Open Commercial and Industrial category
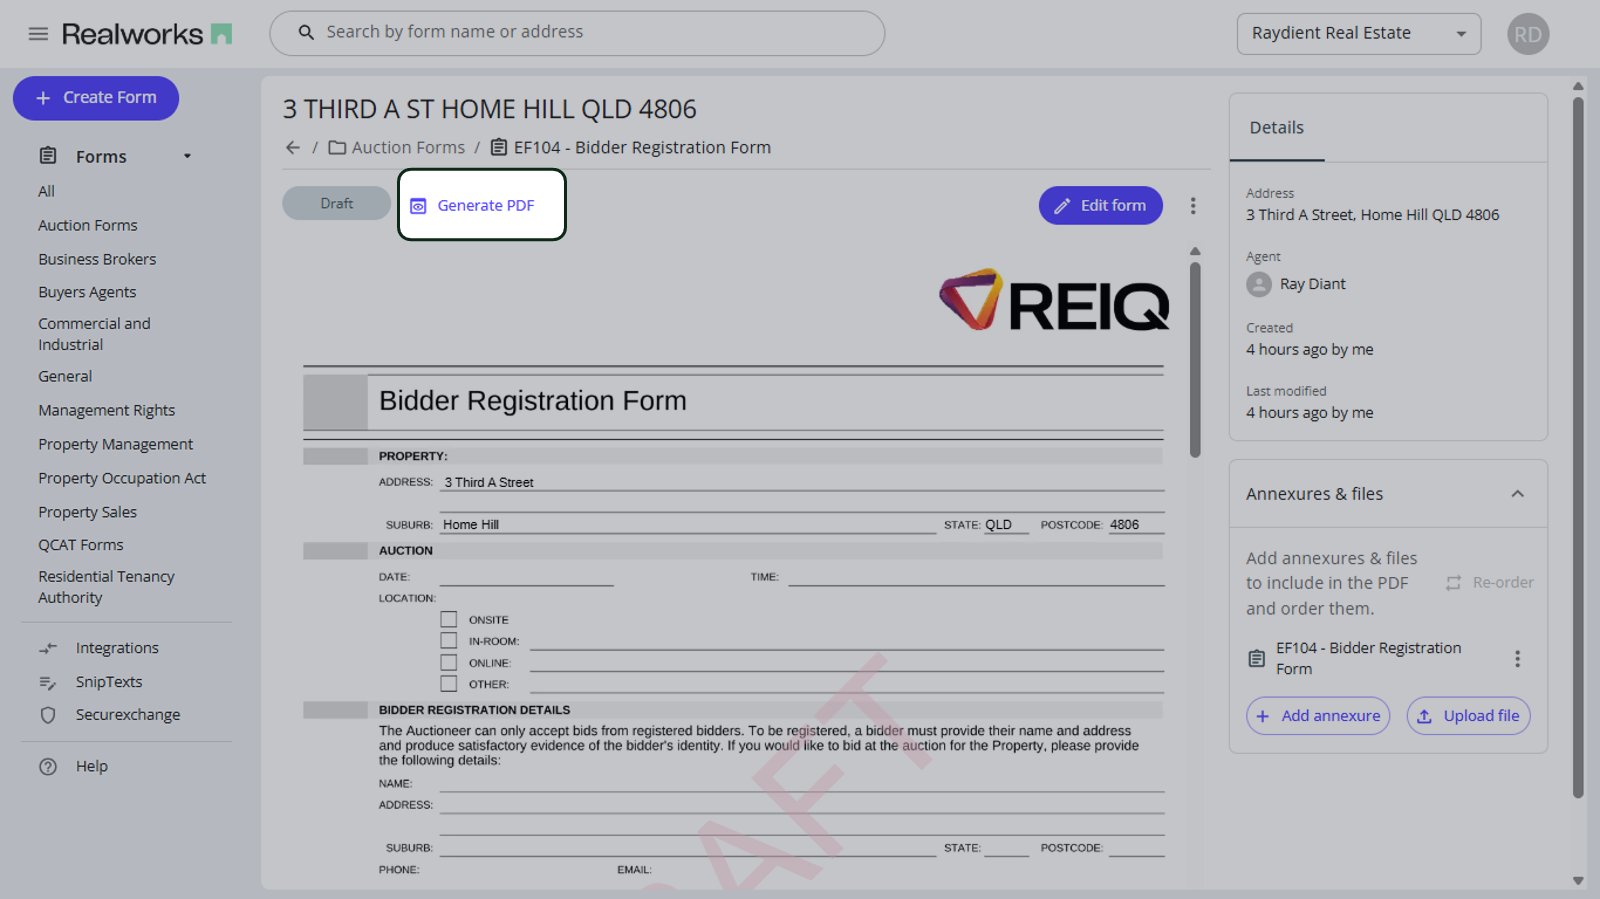 95,335
